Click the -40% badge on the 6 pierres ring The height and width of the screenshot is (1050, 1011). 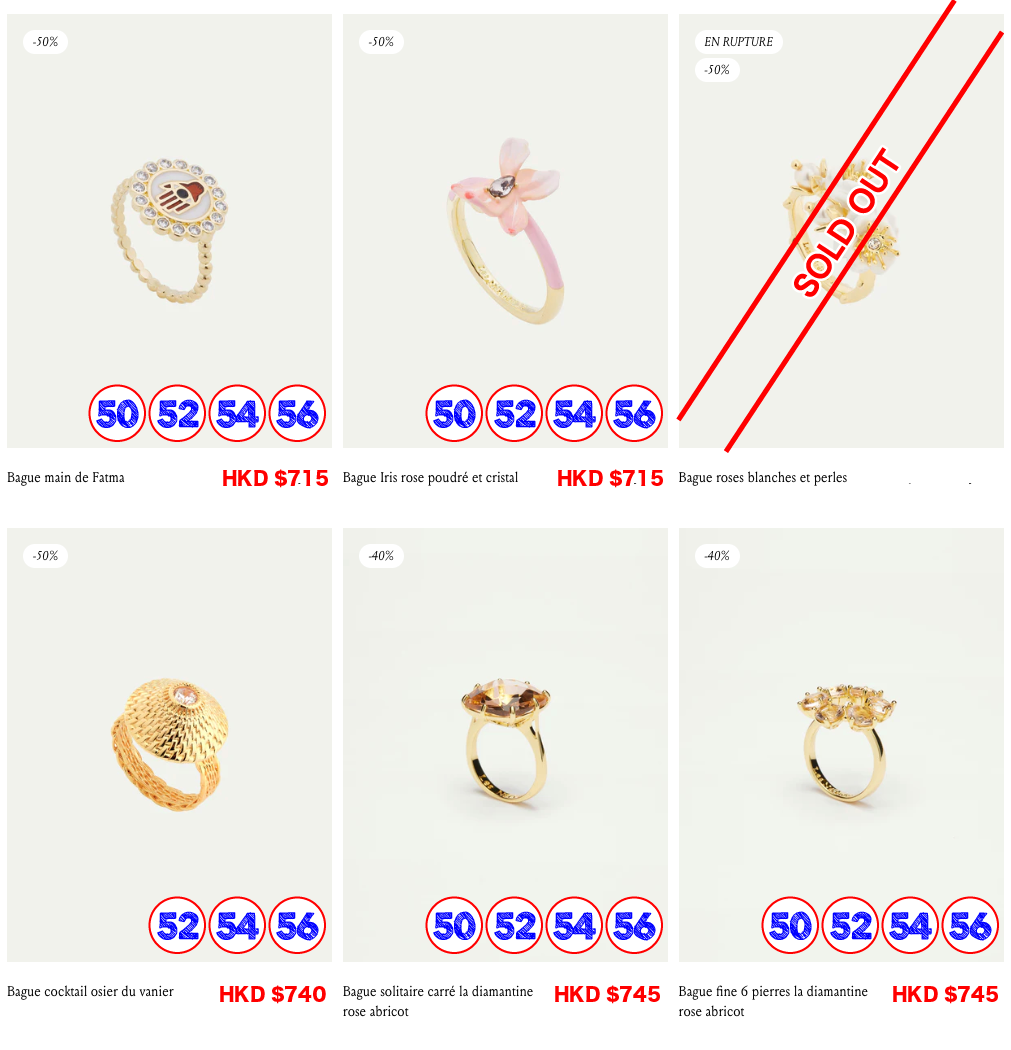pos(717,556)
